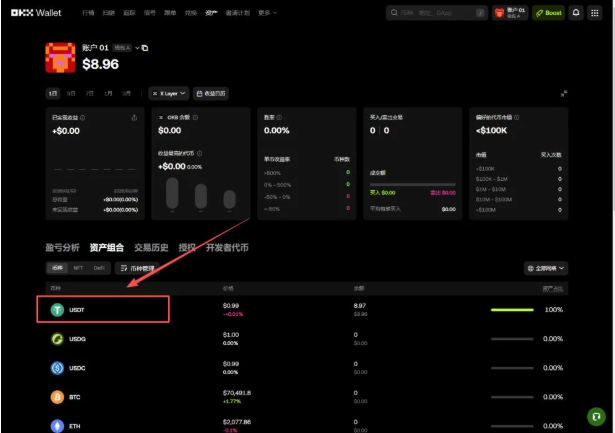Click the USDT 100% allocation bar
This screenshot has height=433, width=615.
[512, 310]
